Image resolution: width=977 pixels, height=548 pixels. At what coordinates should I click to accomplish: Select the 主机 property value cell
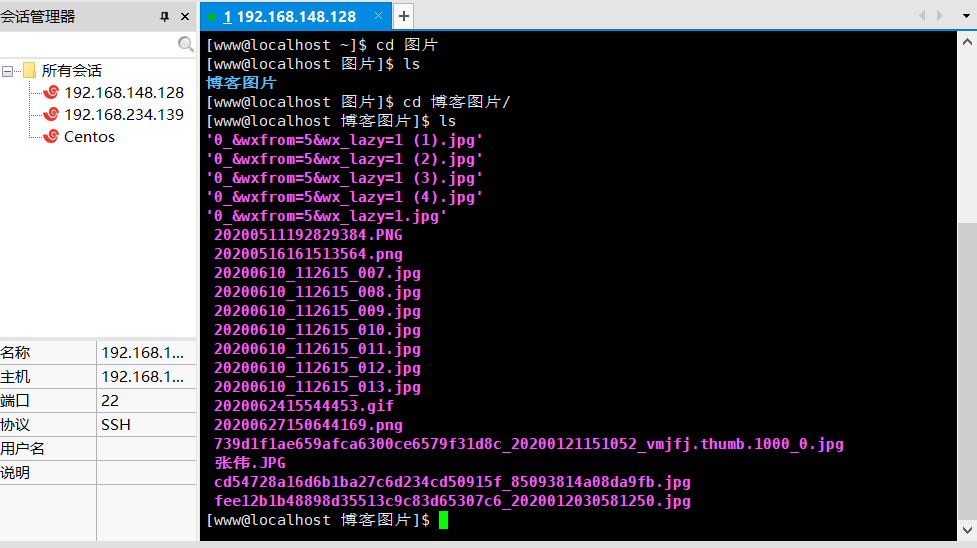click(x=146, y=377)
